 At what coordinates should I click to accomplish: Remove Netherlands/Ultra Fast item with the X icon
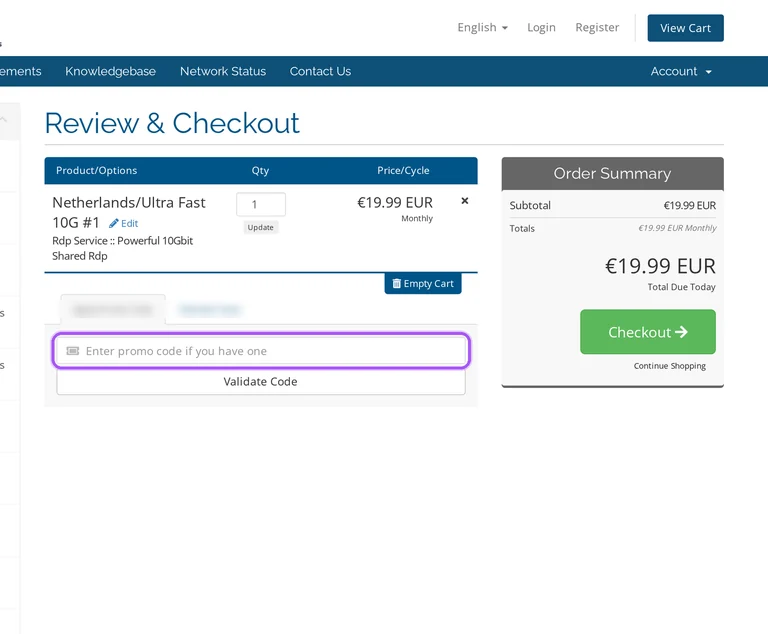coord(465,201)
